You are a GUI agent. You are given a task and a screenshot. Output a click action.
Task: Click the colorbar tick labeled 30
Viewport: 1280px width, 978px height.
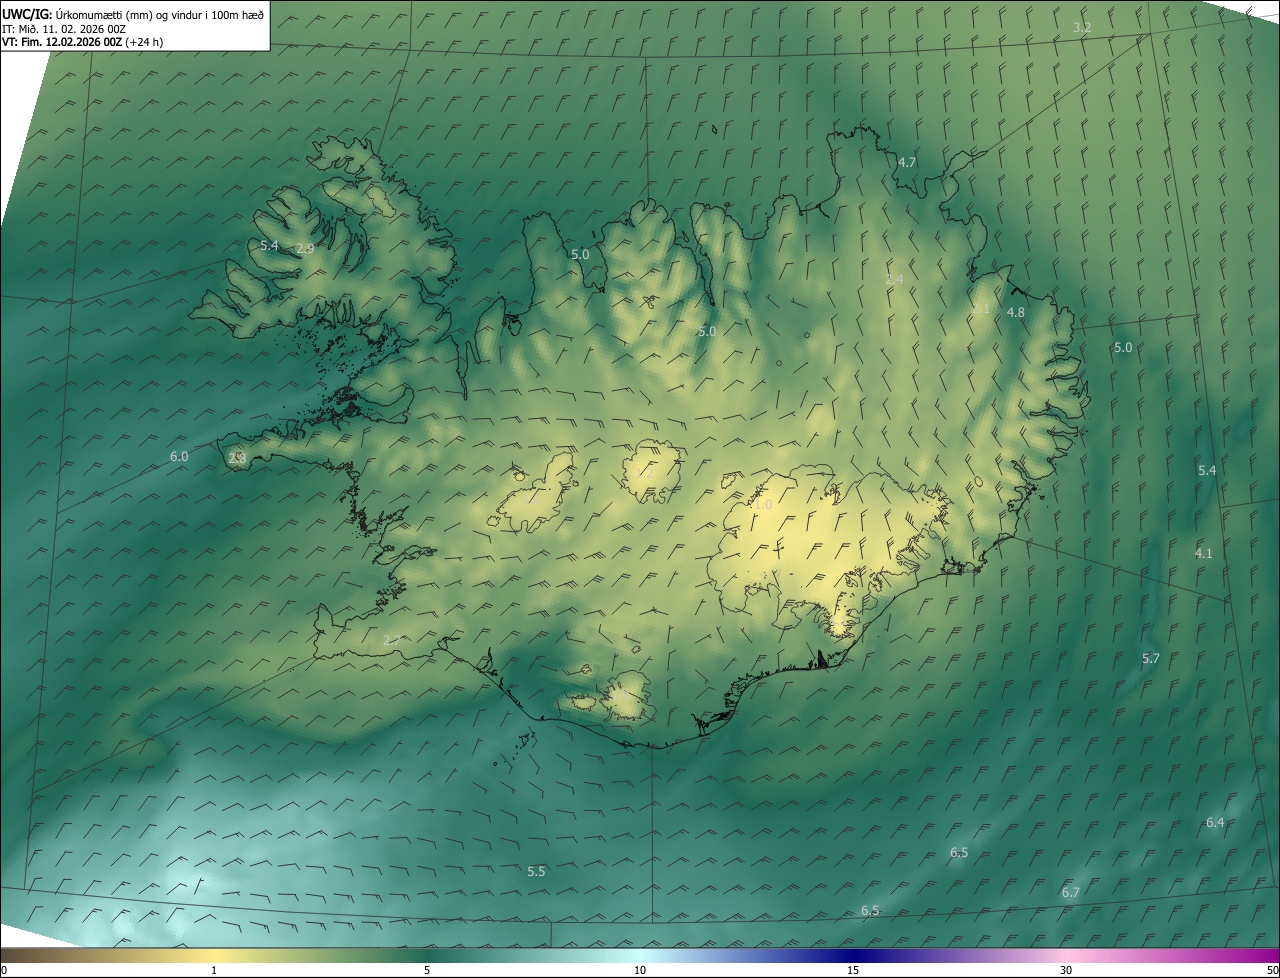click(1066, 970)
